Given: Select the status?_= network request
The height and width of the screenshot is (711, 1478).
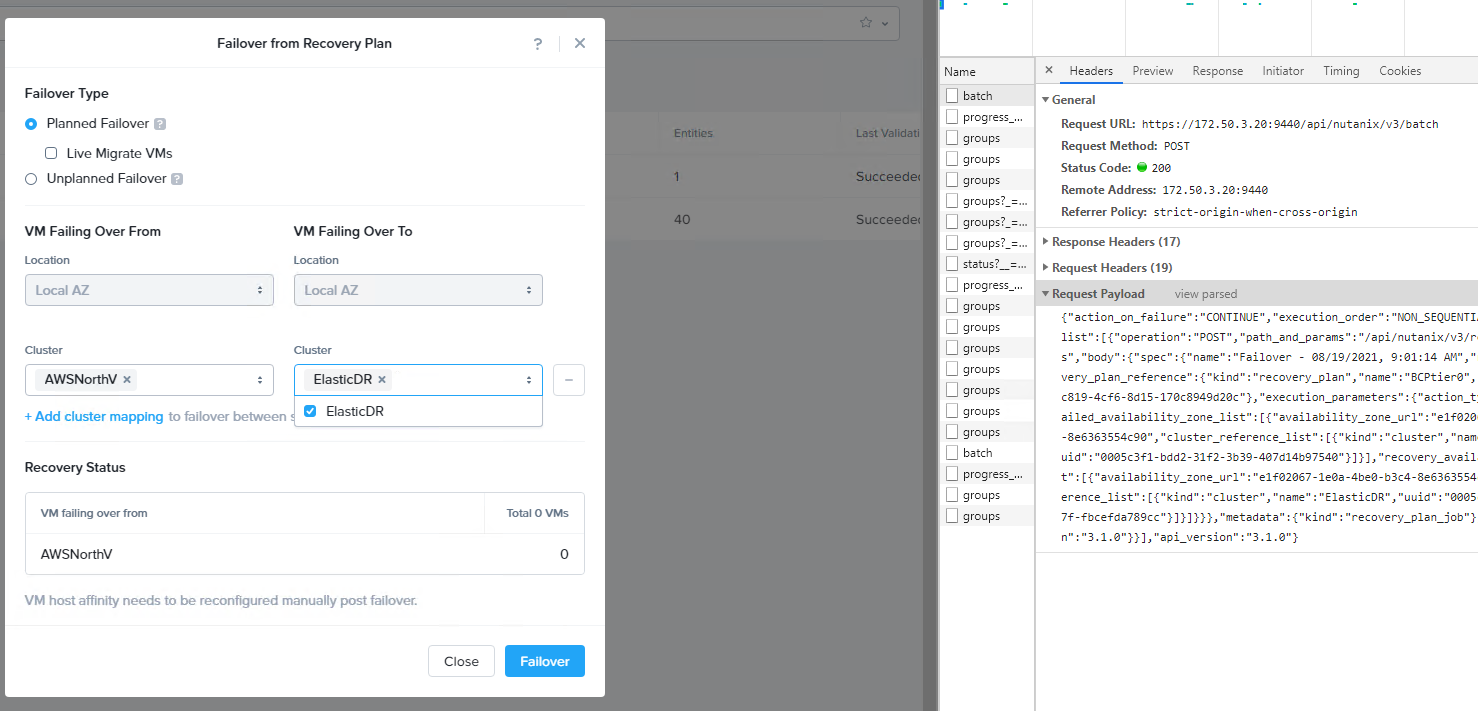Looking at the screenshot, I should (988, 264).
